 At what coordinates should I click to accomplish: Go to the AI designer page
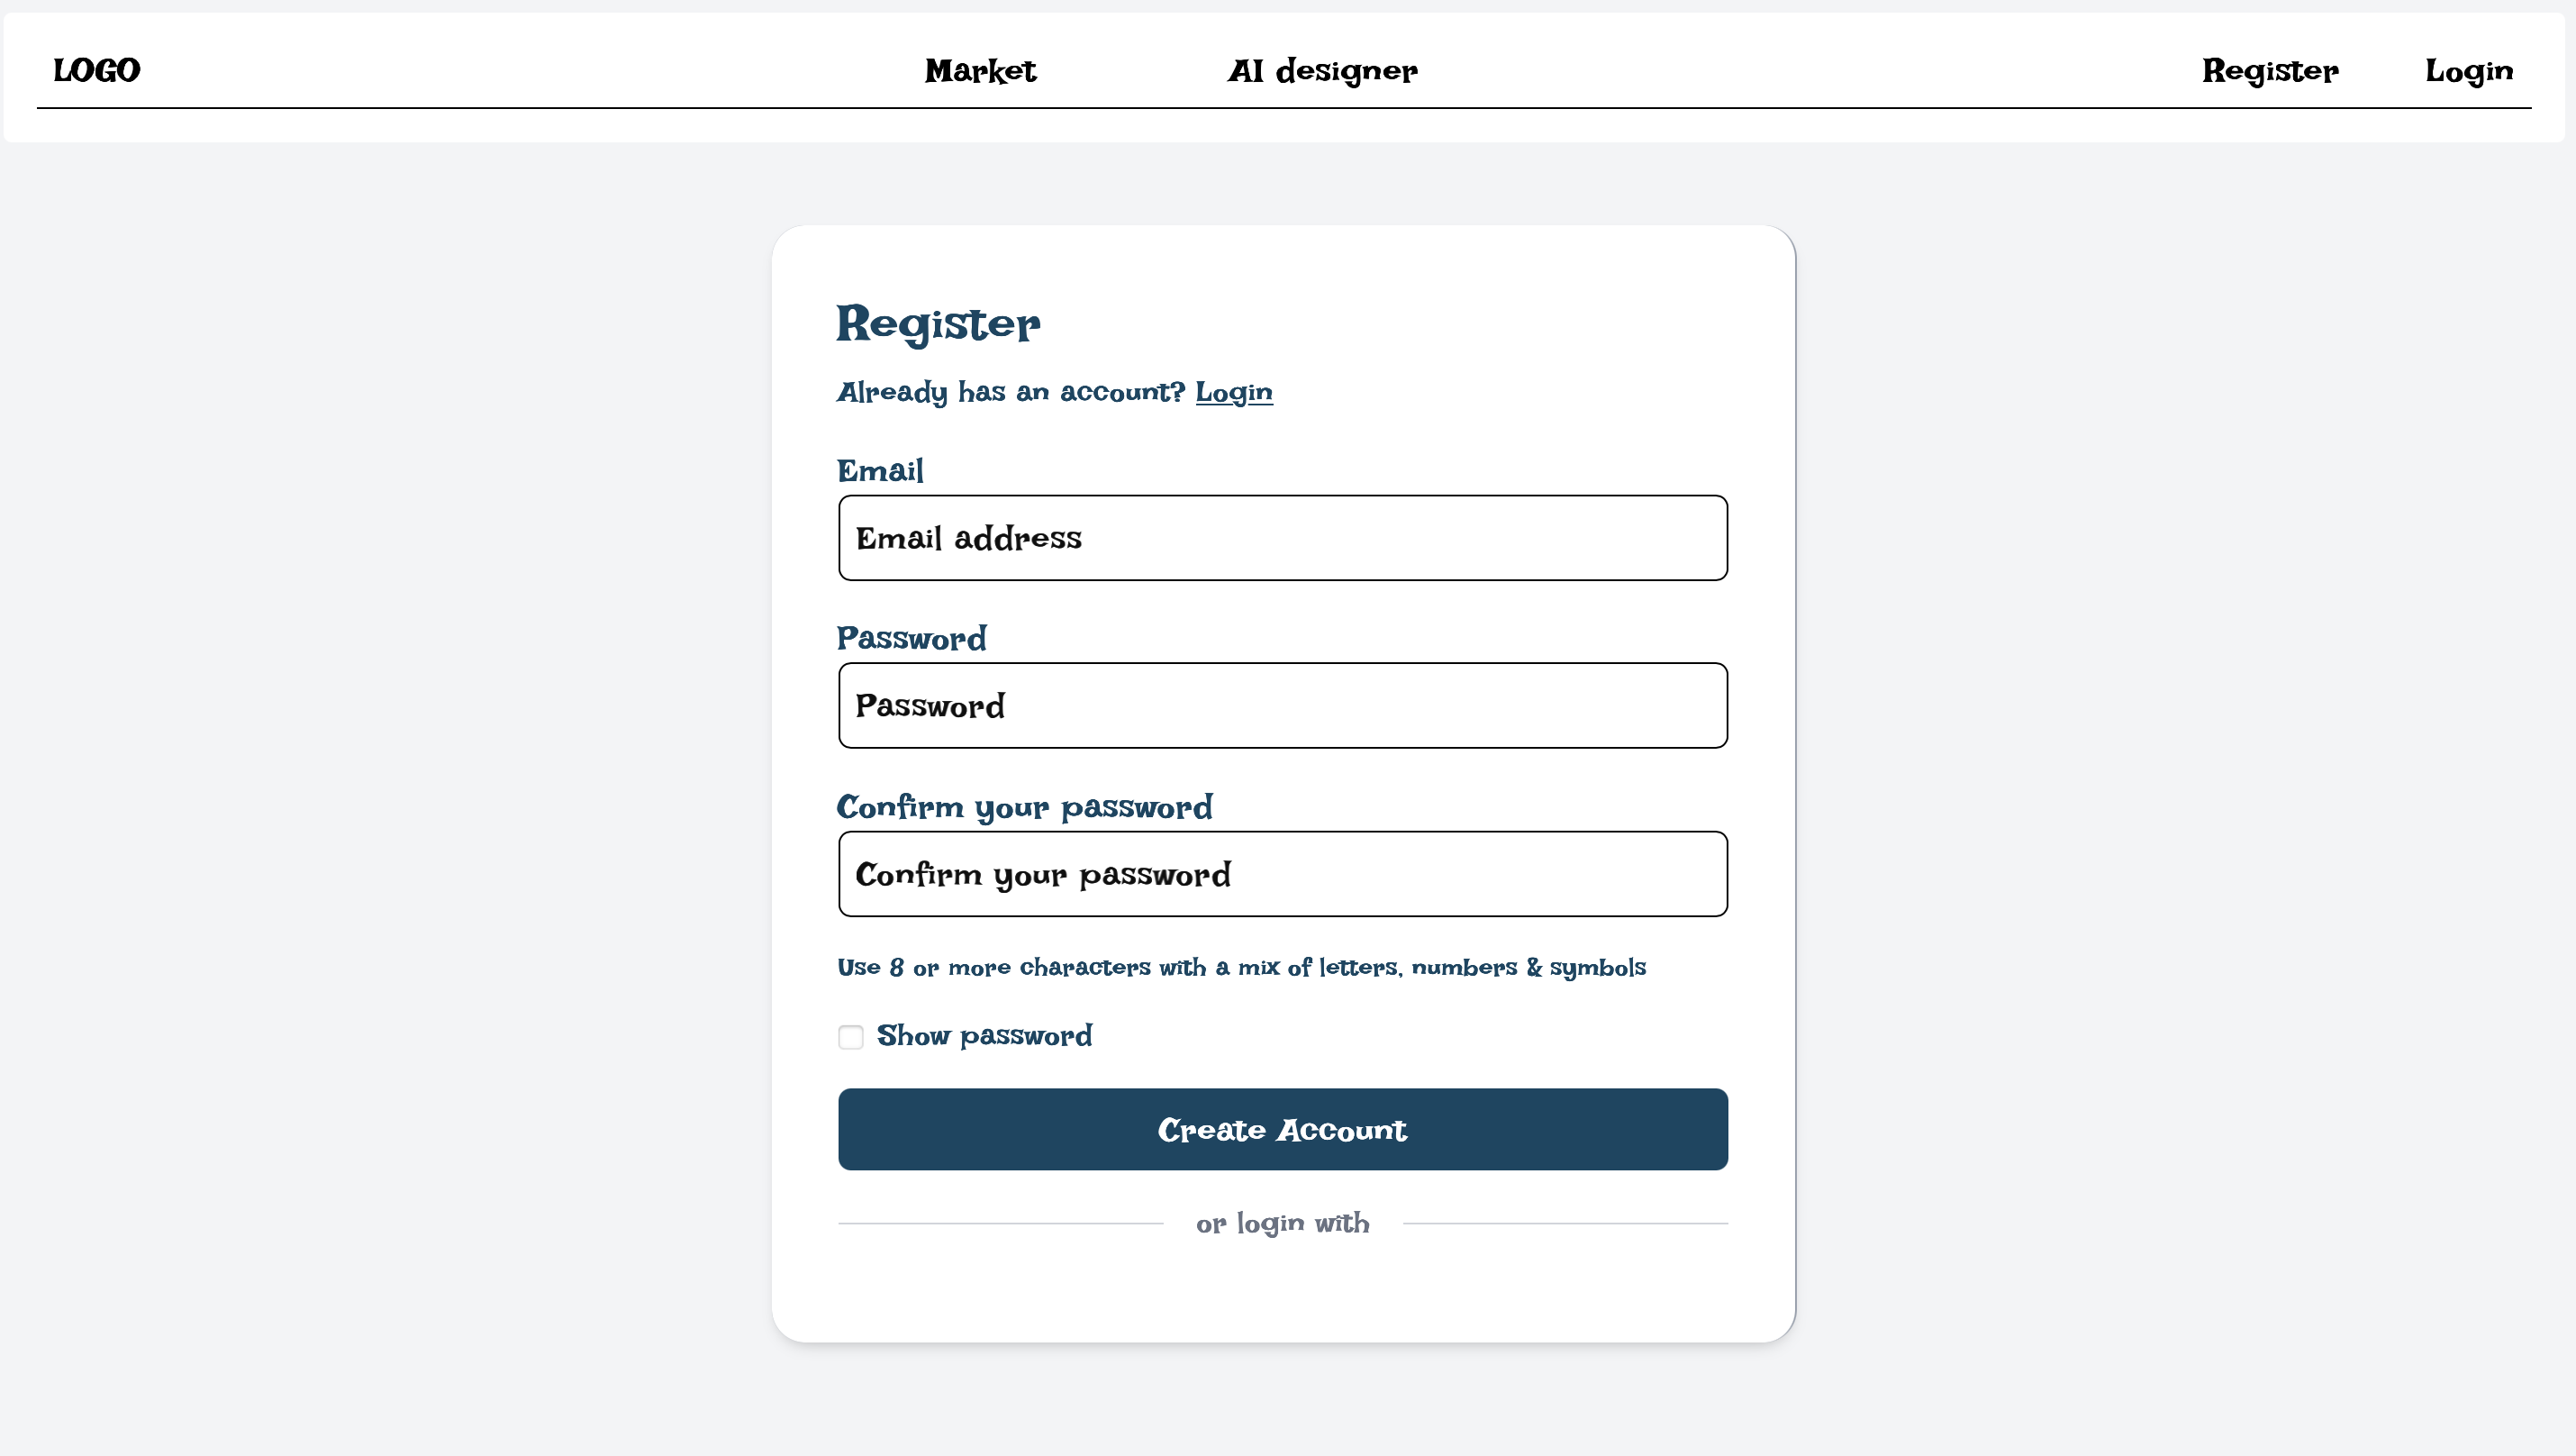pyautogui.click(x=1322, y=71)
